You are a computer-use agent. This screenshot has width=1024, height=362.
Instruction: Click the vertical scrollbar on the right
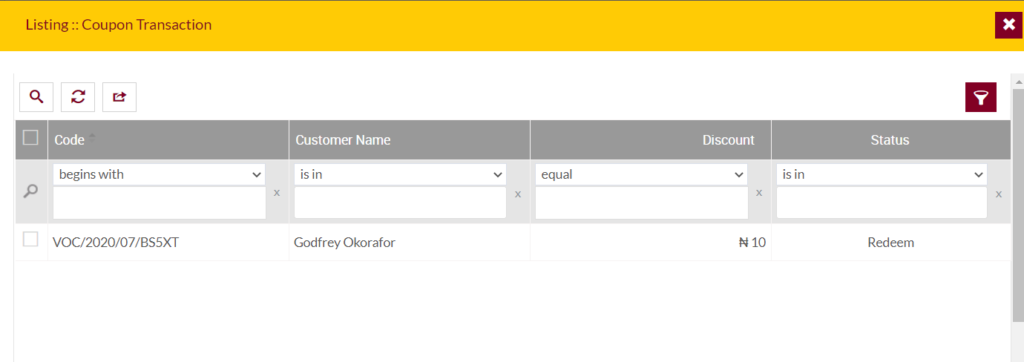1017,205
